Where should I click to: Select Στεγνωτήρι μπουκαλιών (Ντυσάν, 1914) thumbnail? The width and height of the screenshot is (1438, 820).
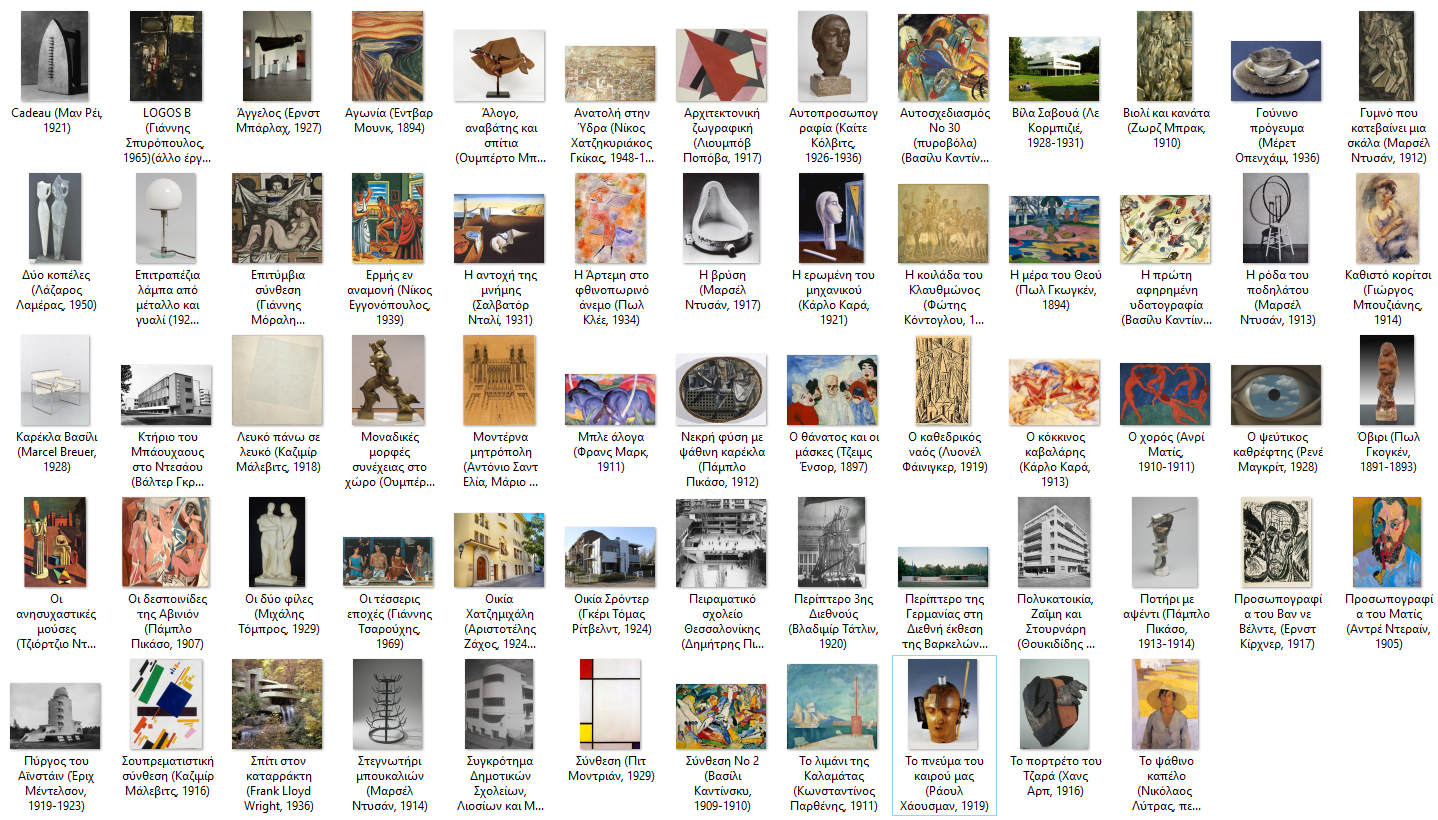387,702
